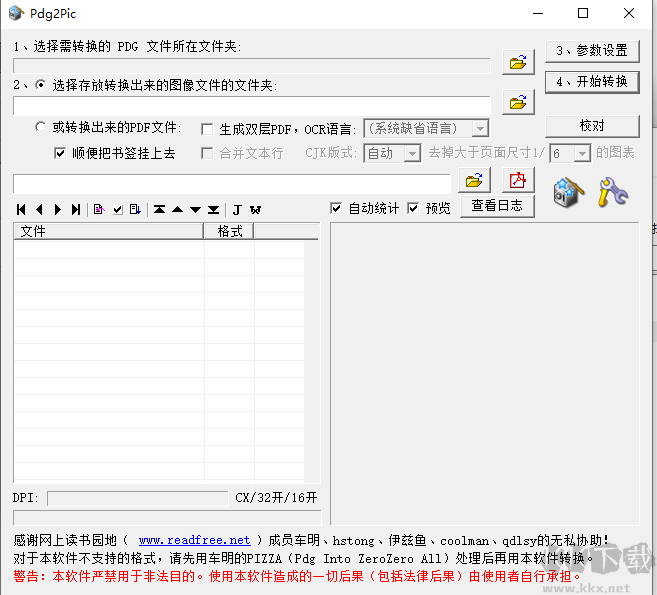This screenshot has width=657, height=595.
Task: Click the PDG source folder path field
Action: click(x=252, y=66)
